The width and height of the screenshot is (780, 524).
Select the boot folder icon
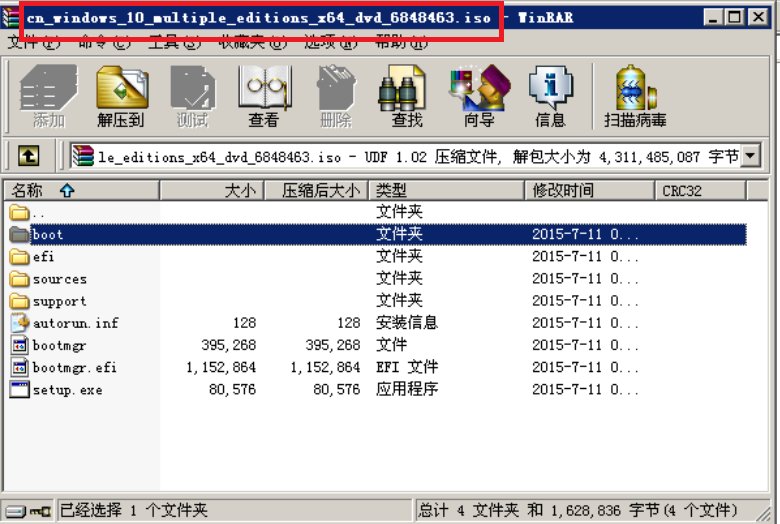click(x=19, y=234)
